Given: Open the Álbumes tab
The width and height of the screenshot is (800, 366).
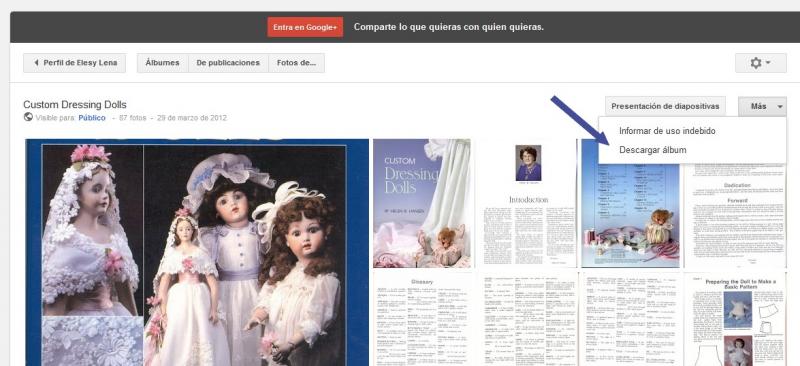Looking at the screenshot, I should [162, 63].
